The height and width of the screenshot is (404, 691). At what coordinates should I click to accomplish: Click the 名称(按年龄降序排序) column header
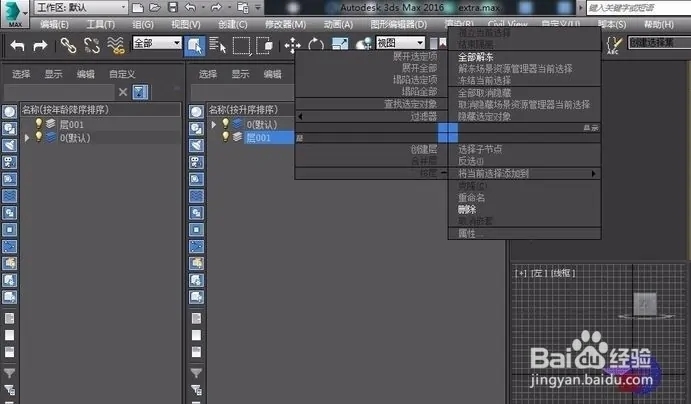pyautogui.click(x=100, y=109)
